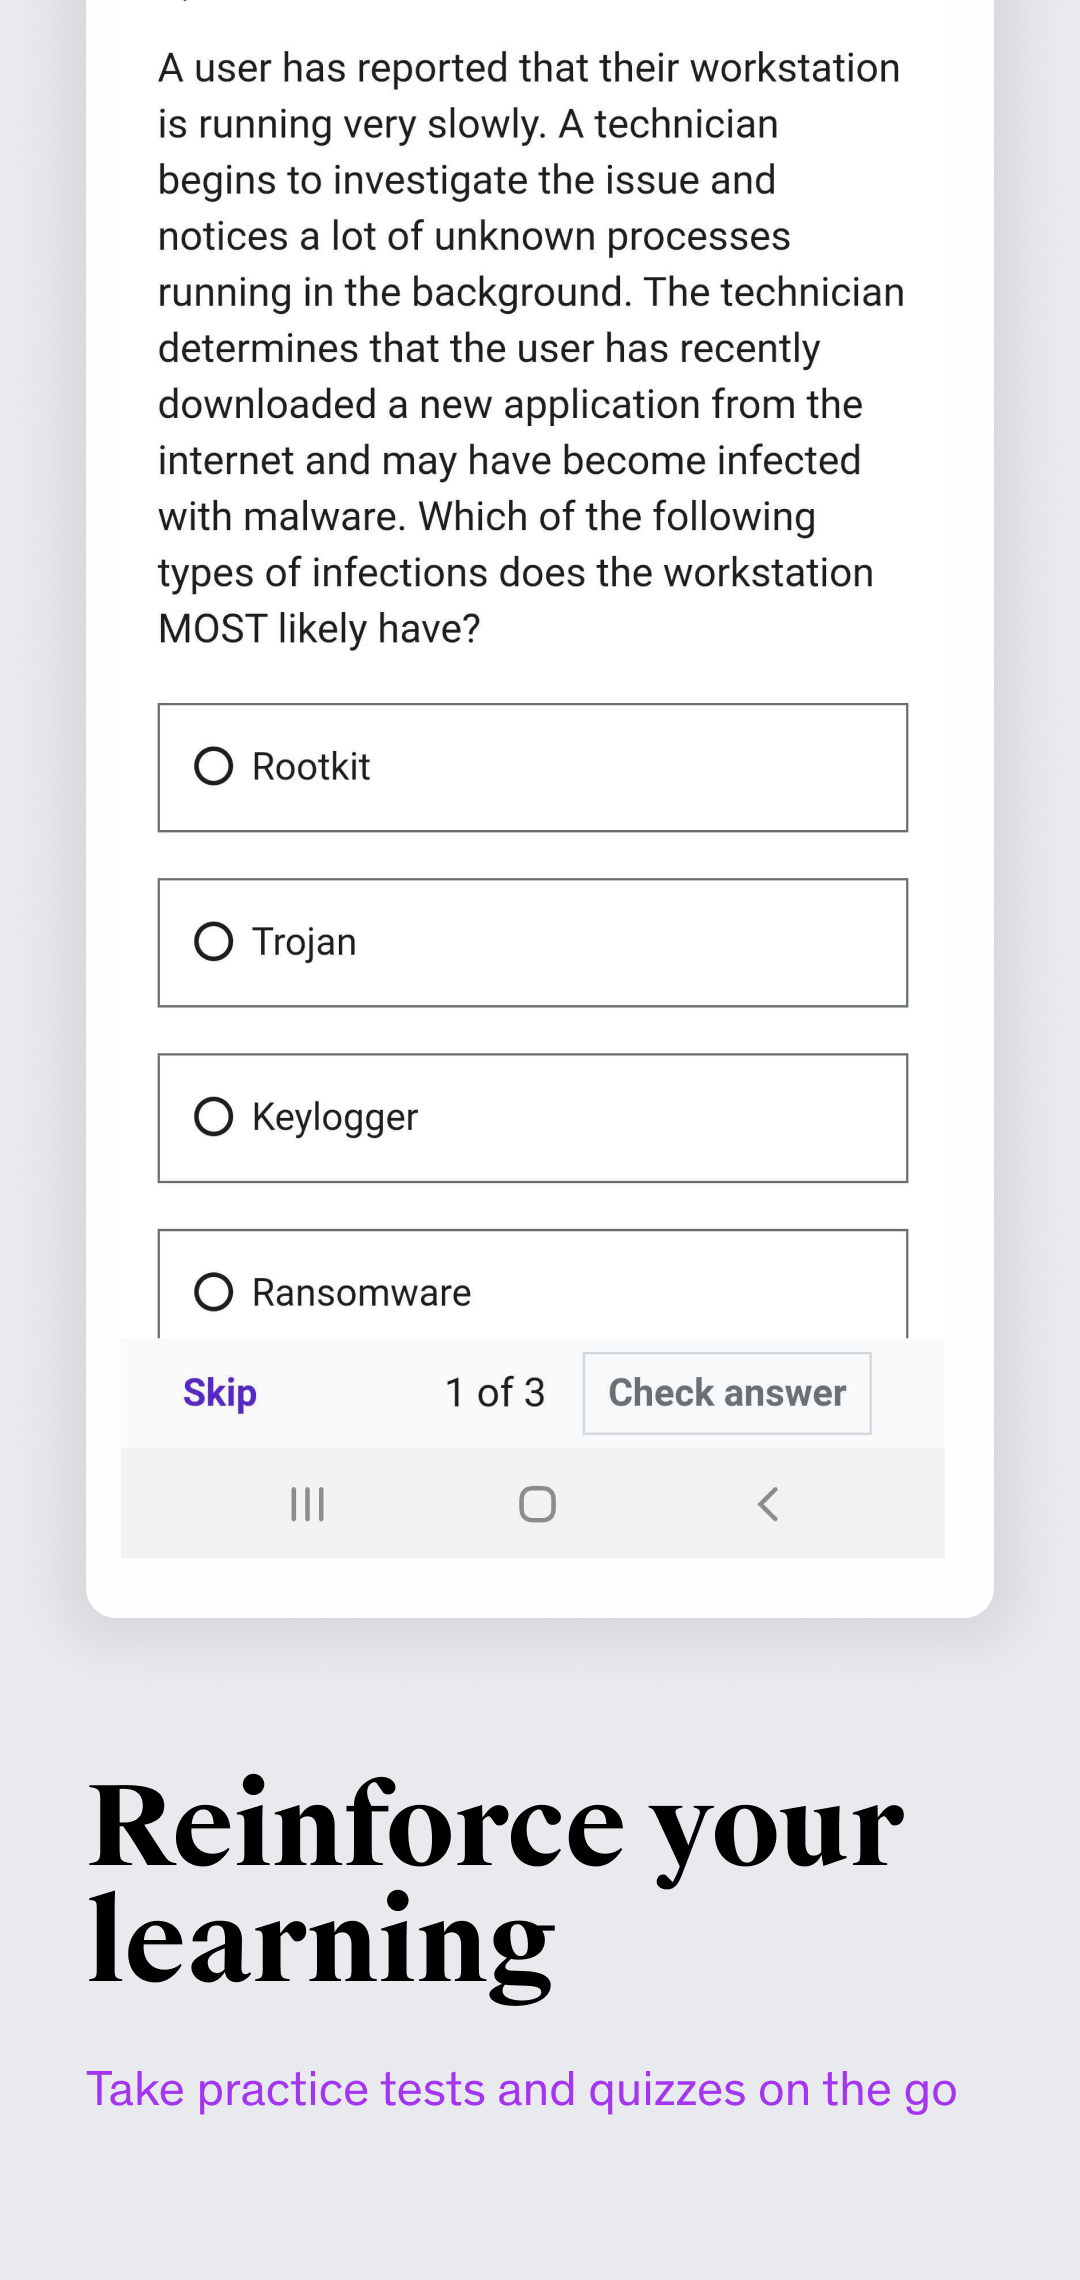Click the question's first line 'A user has reported'
The image size is (1080, 2280).
tap(528, 68)
